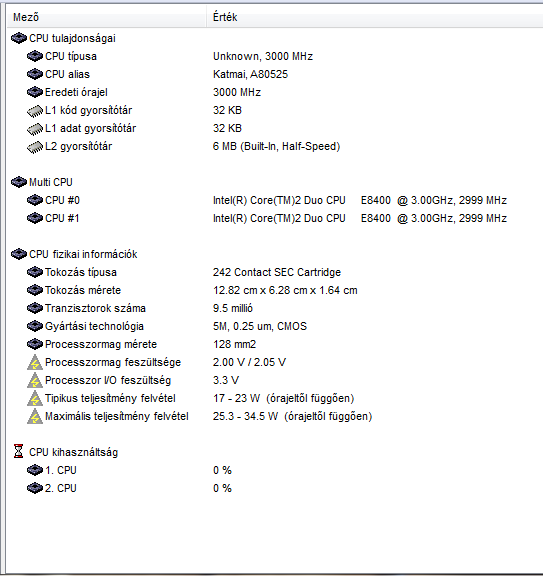
Task: Click the voltage warning icon for Processzormag feszültsége
Action: (35, 362)
